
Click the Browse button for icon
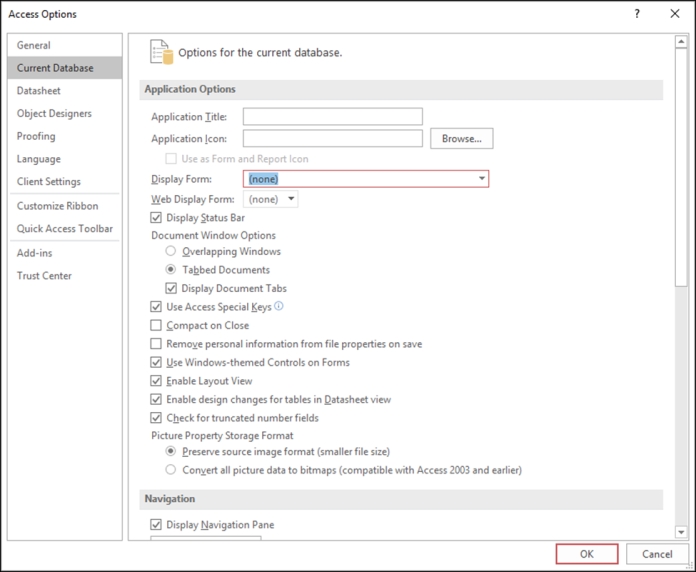coord(462,138)
